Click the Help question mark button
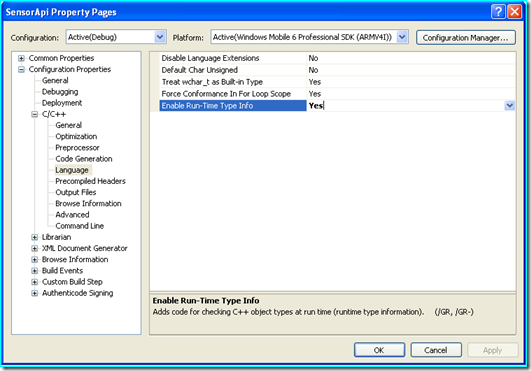 [x=498, y=12]
